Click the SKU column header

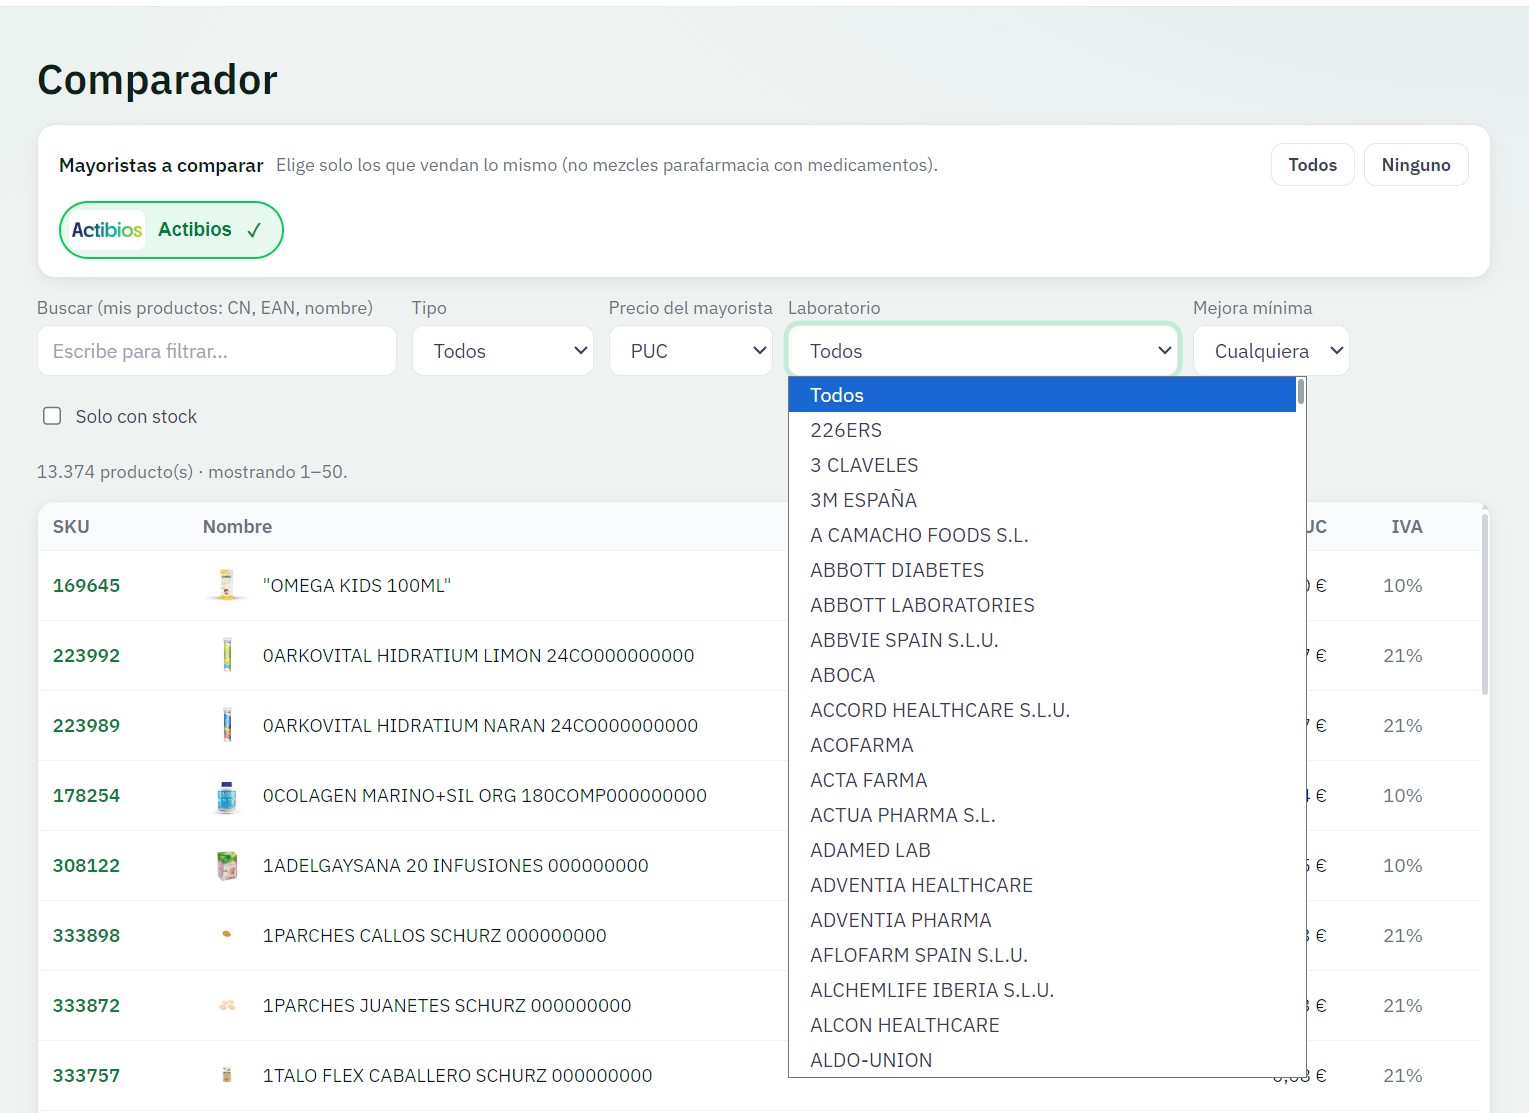(71, 527)
